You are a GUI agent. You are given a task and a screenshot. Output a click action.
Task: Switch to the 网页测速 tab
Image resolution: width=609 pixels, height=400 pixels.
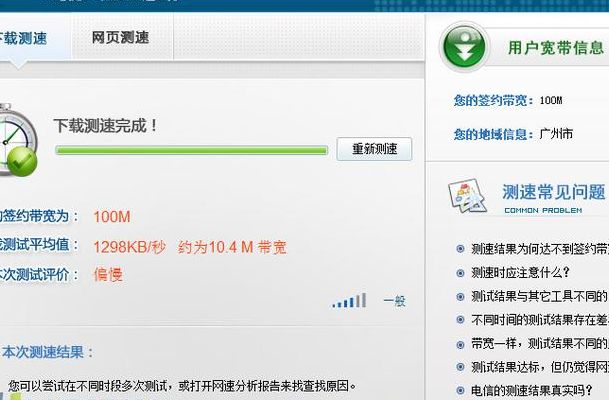(x=120, y=38)
